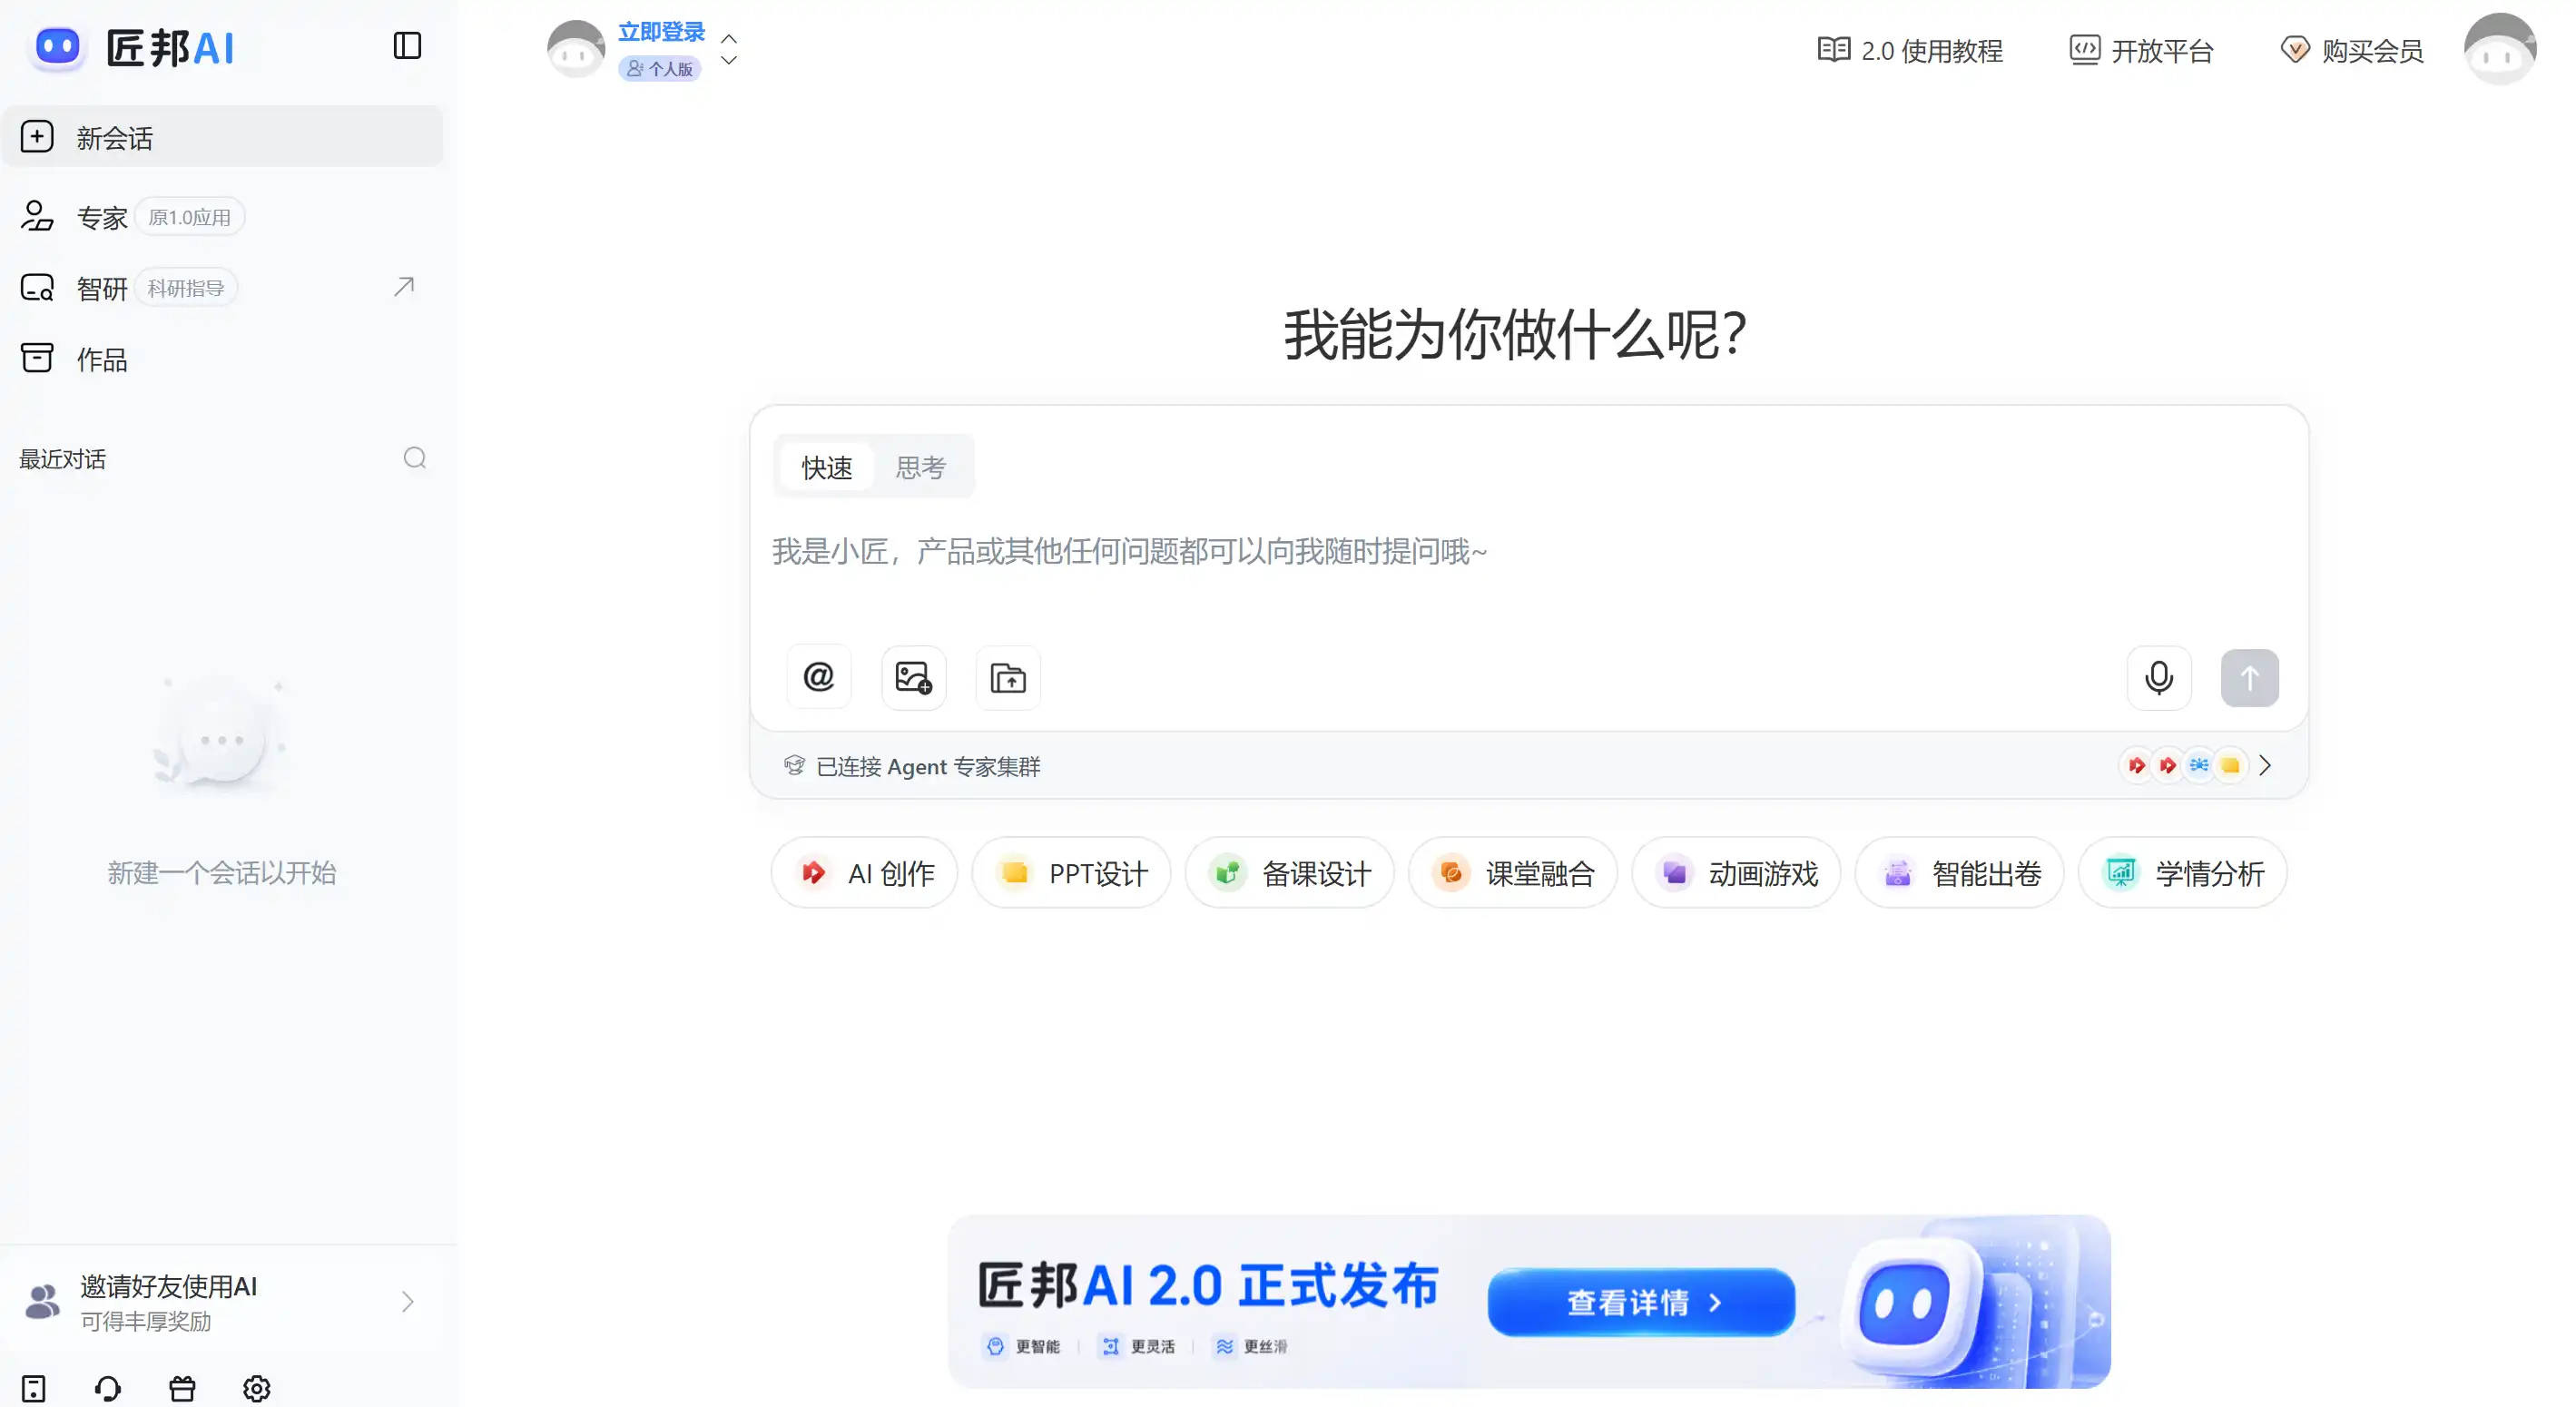
Task: Click the add image icon
Action: click(913, 677)
